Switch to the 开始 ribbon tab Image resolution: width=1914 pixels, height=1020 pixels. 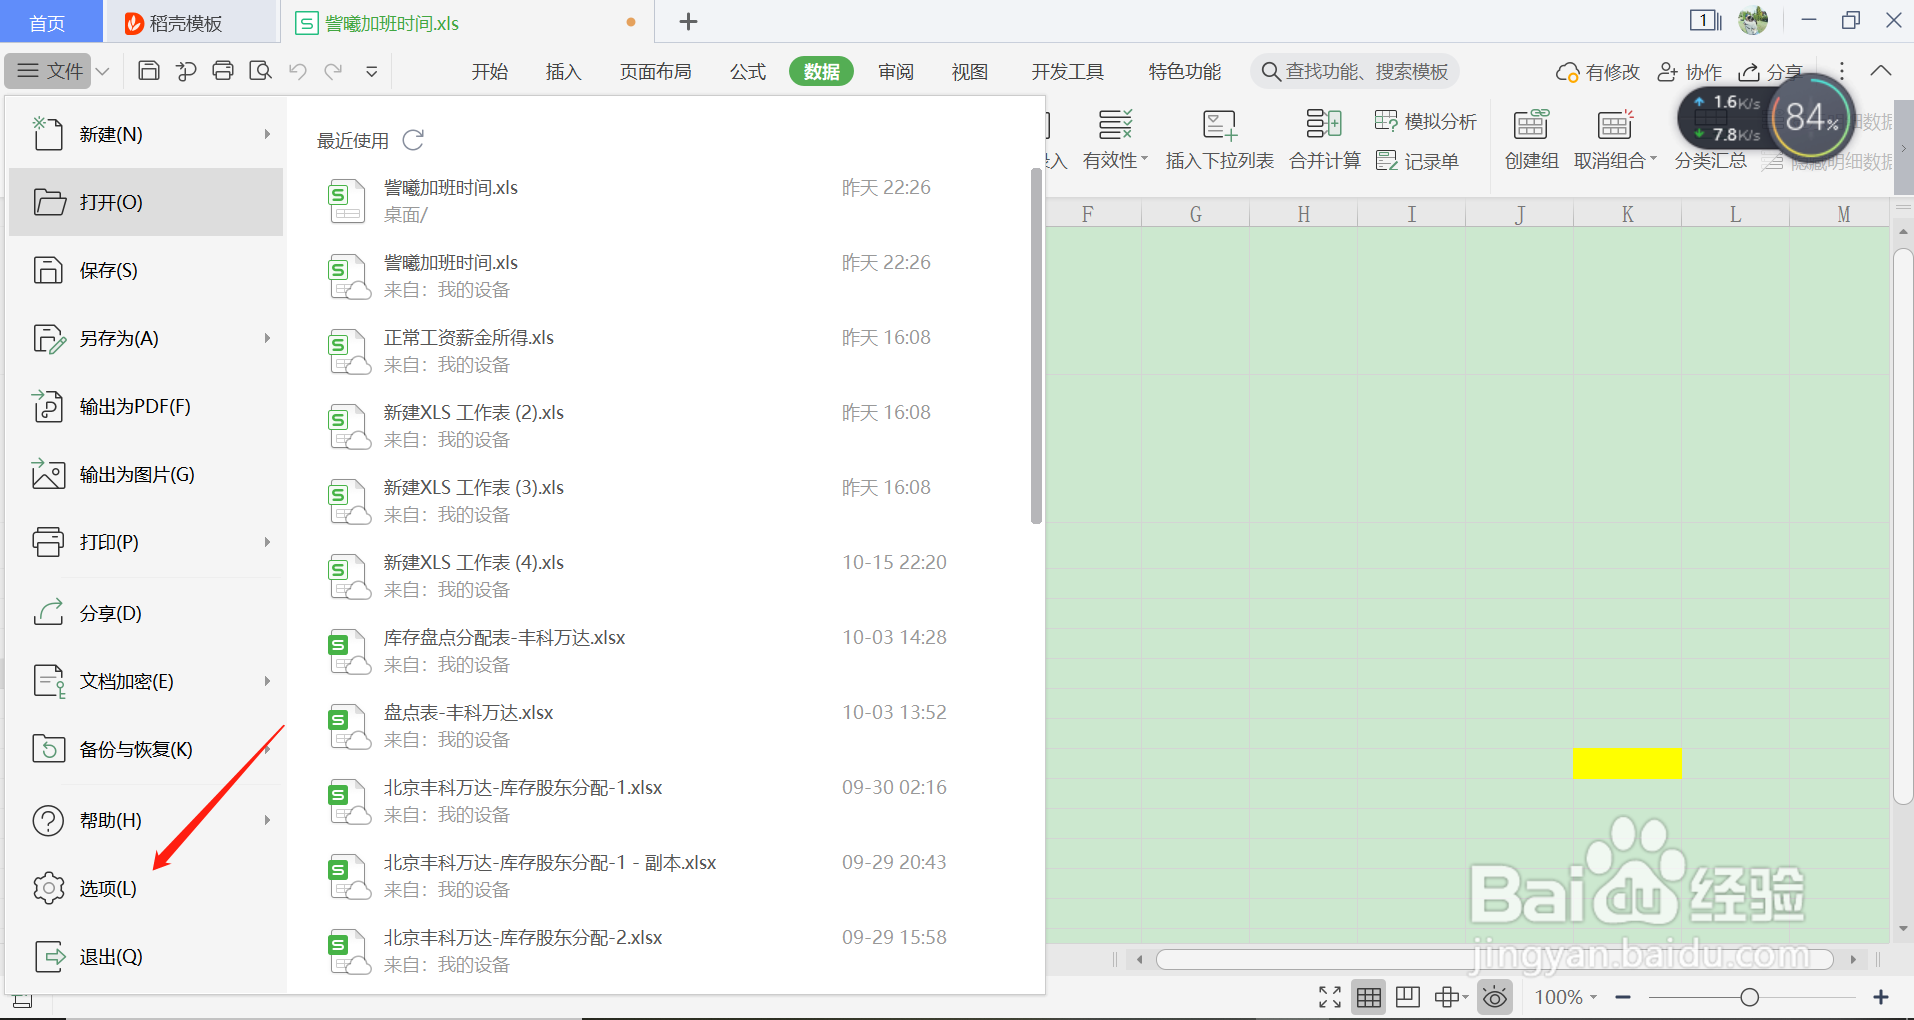[x=490, y=71]
